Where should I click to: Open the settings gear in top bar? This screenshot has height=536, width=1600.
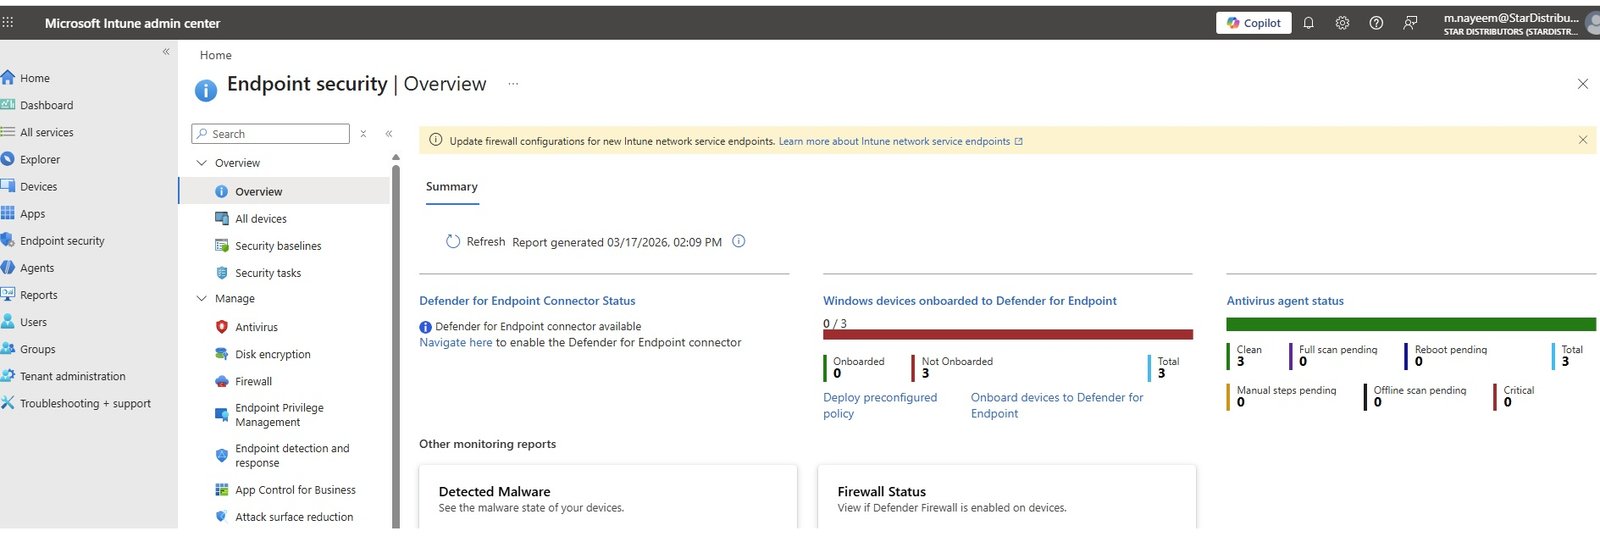(x=1342, y=23)
